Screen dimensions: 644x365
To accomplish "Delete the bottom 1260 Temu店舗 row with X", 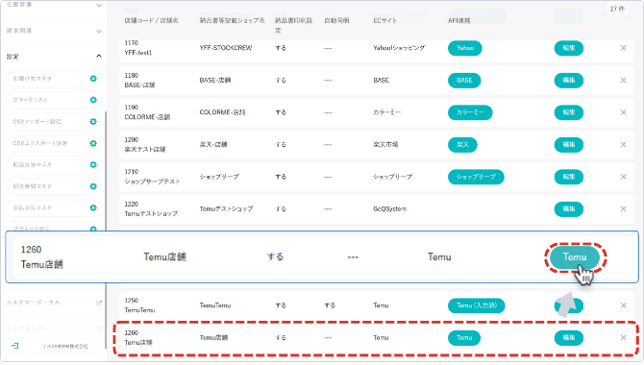I will coord(623,337).
